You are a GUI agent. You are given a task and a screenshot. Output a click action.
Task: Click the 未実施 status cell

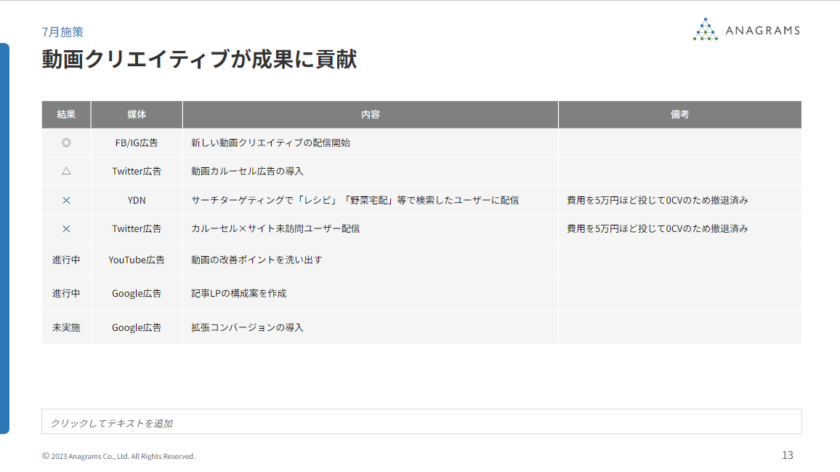pyautogui.click(x=66, y=327)
